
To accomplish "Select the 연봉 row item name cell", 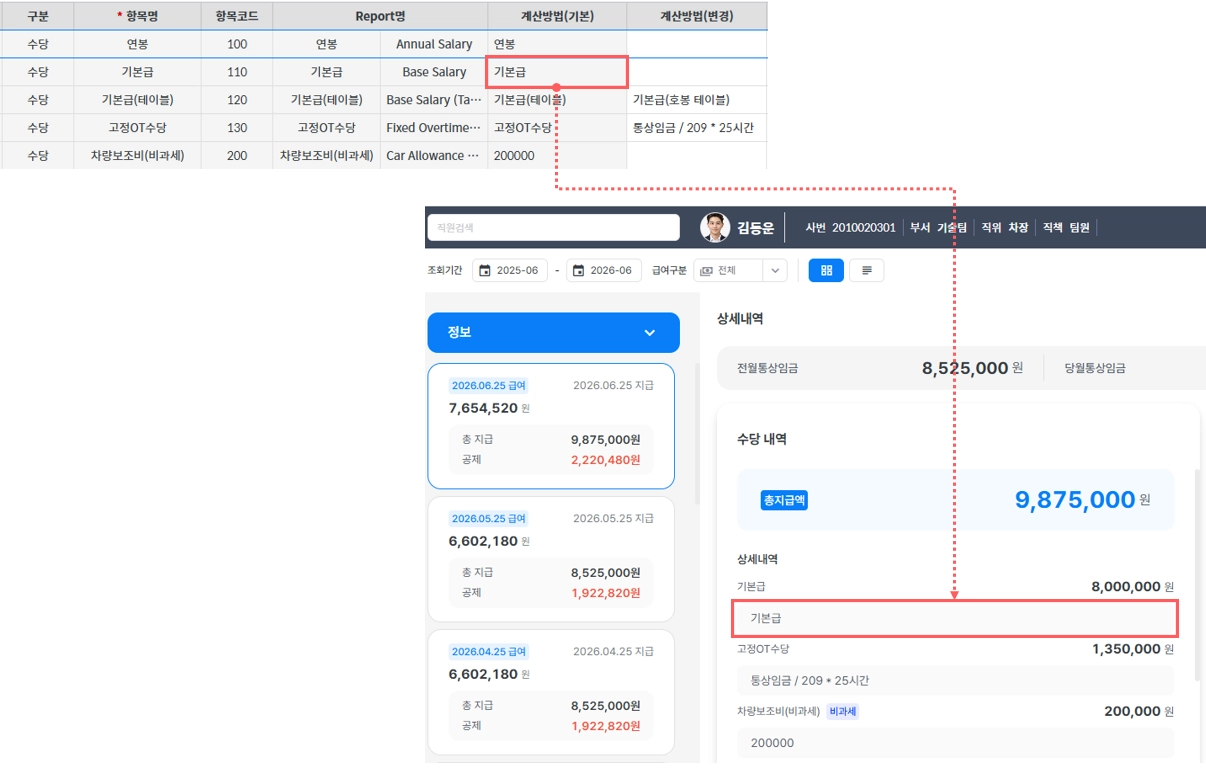I will 137,44.
